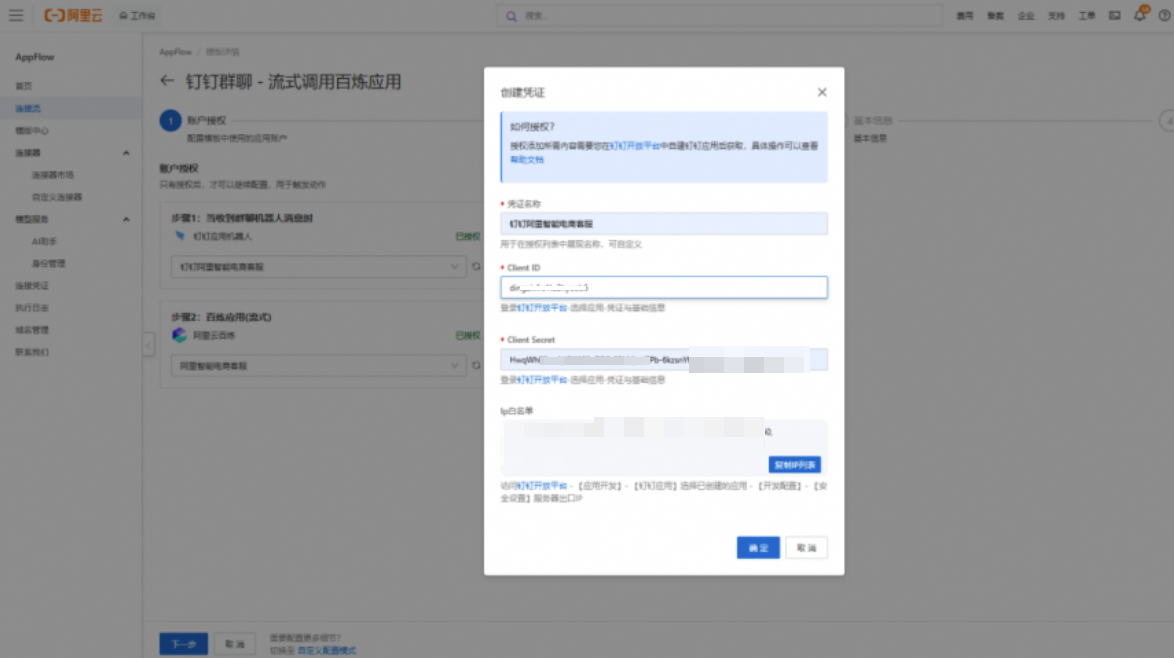Refresh the step 2 credential list
Image resolution: width=1174 pixels, height=658 pixels.
click(476, 366)
